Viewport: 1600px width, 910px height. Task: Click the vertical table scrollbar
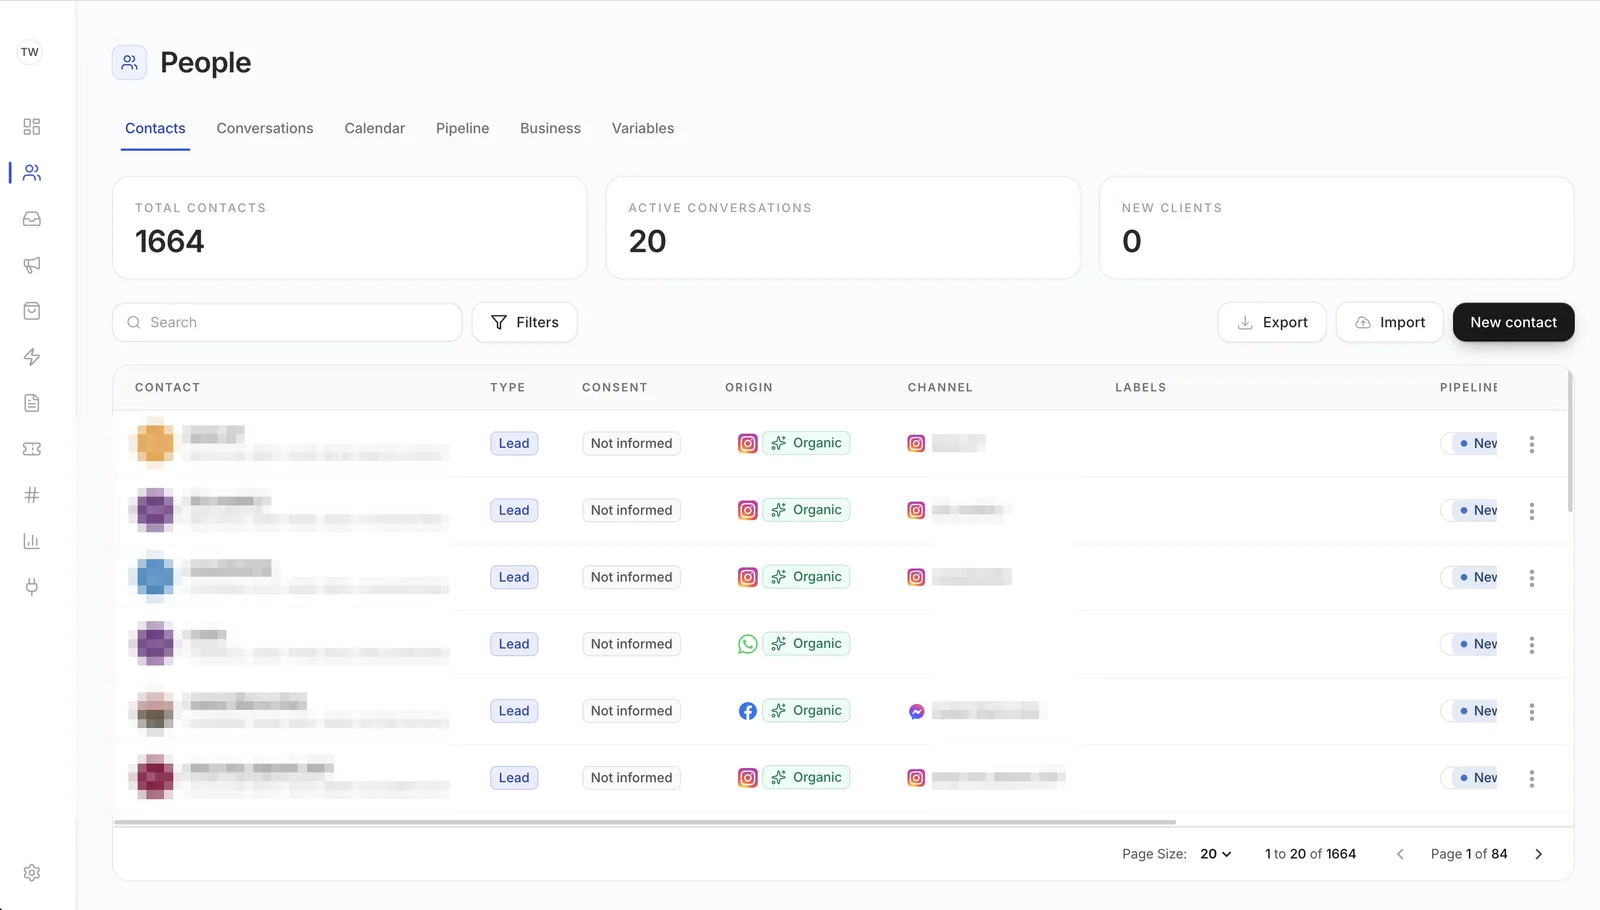[1570, 440]
